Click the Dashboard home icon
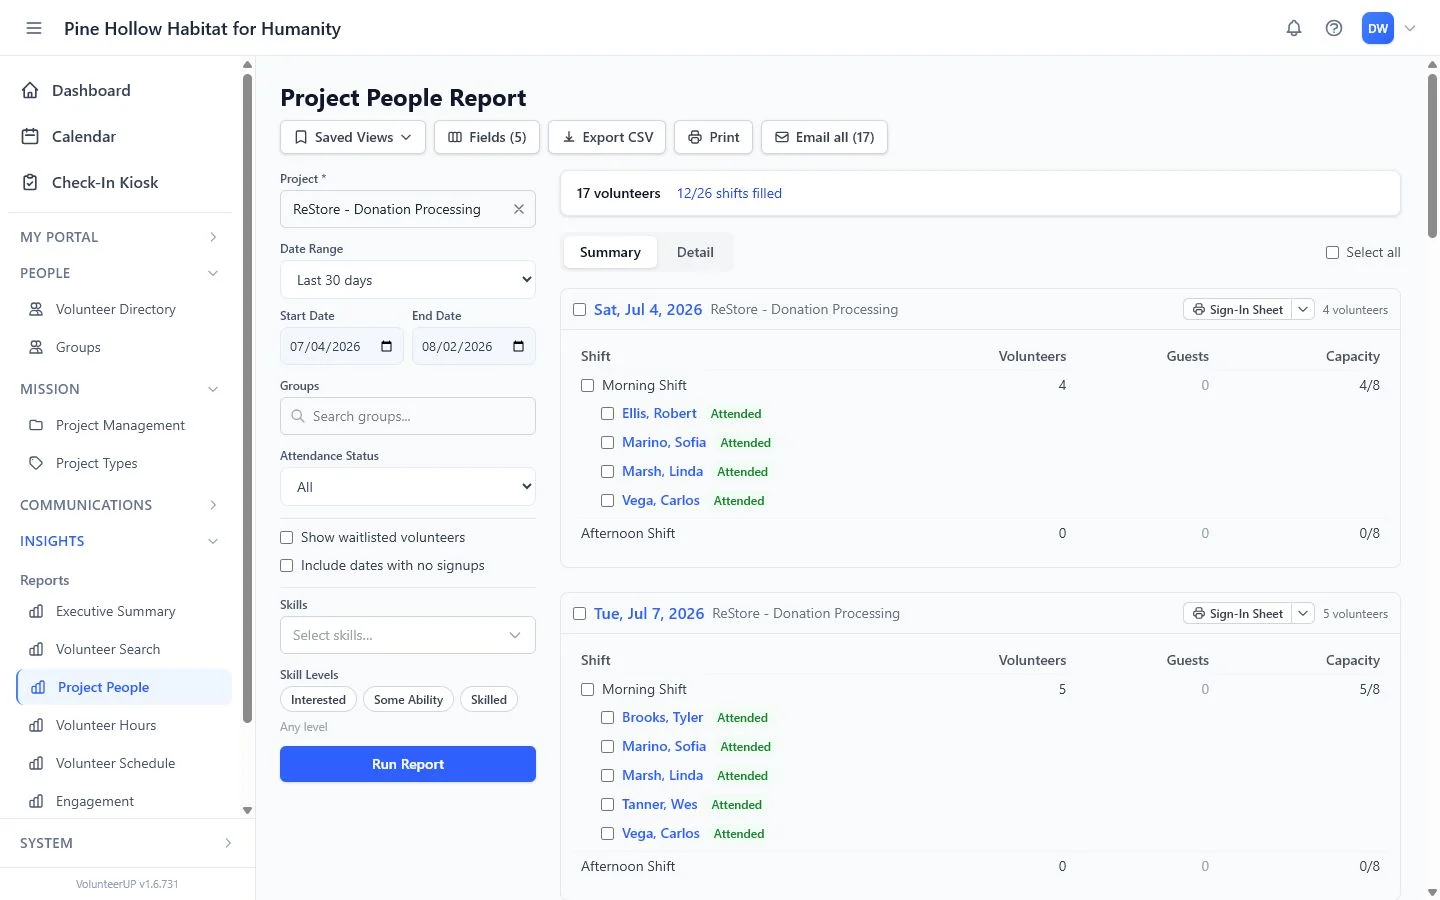The image size is (1440, 900). (31, 90)
